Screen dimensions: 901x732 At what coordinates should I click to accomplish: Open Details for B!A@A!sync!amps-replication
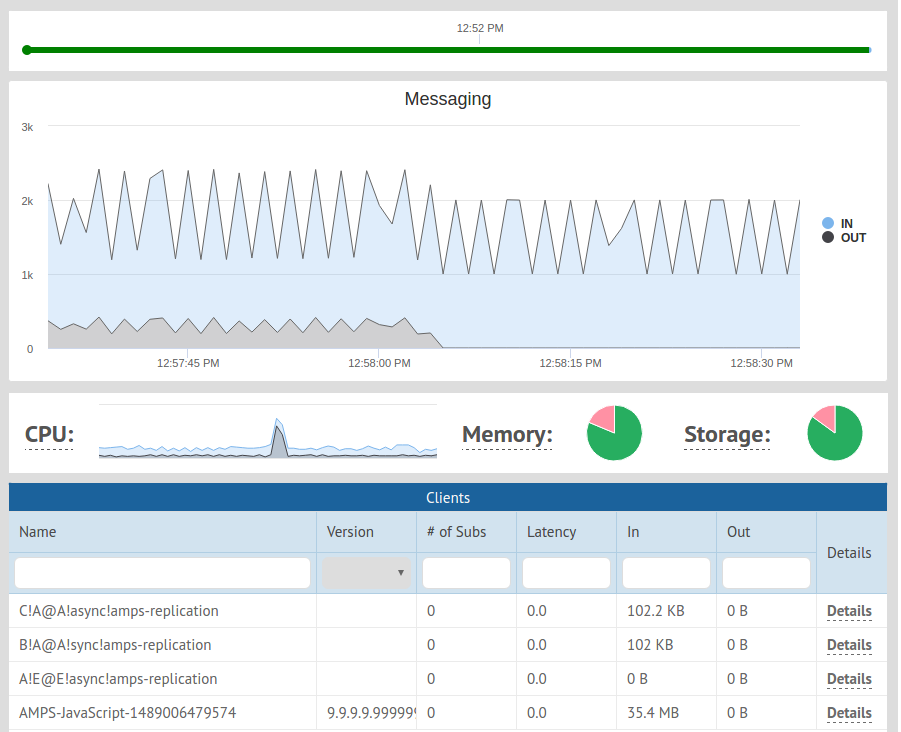pos(849,645)
